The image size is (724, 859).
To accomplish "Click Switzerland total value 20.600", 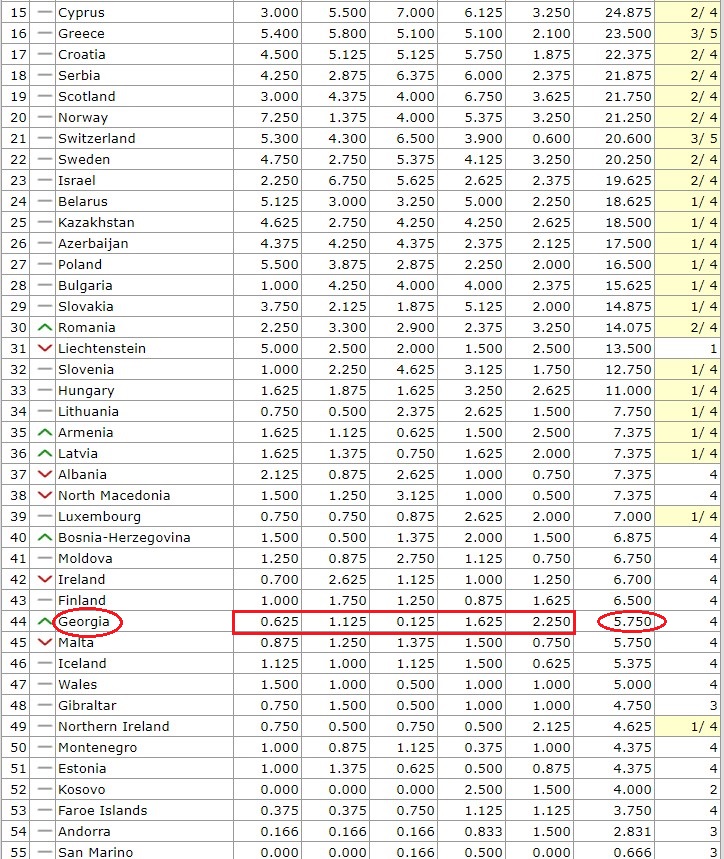I will (x=628, y=139).
